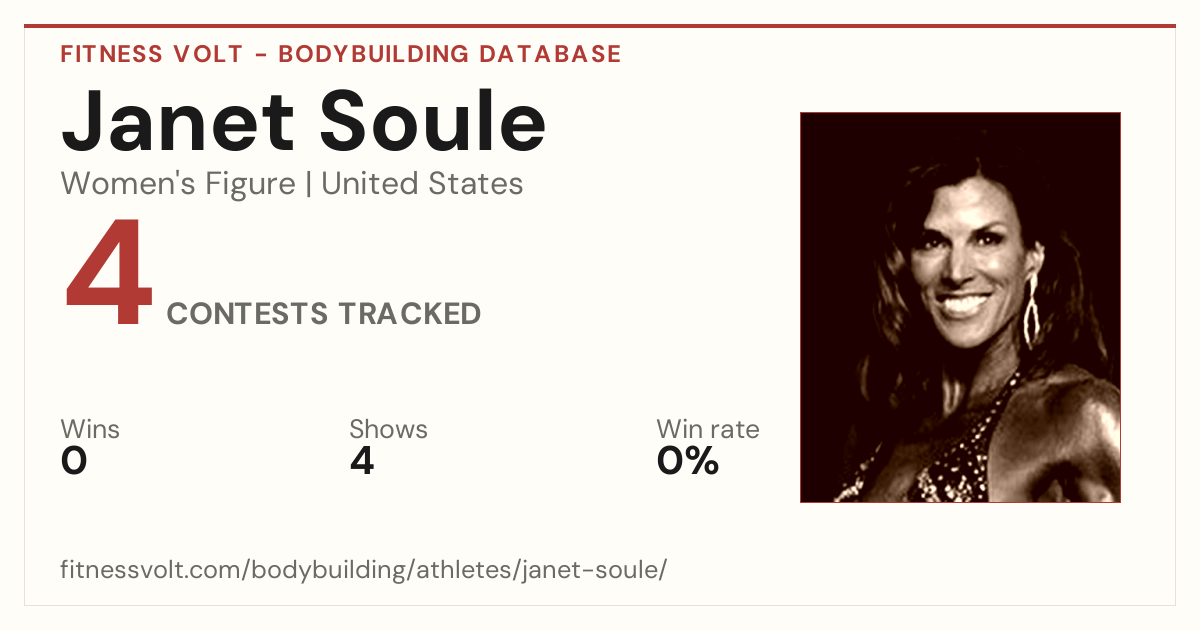
Task: Click the Fitness Volt Bodybuilding Database header
Action: (x=341, y=54)
